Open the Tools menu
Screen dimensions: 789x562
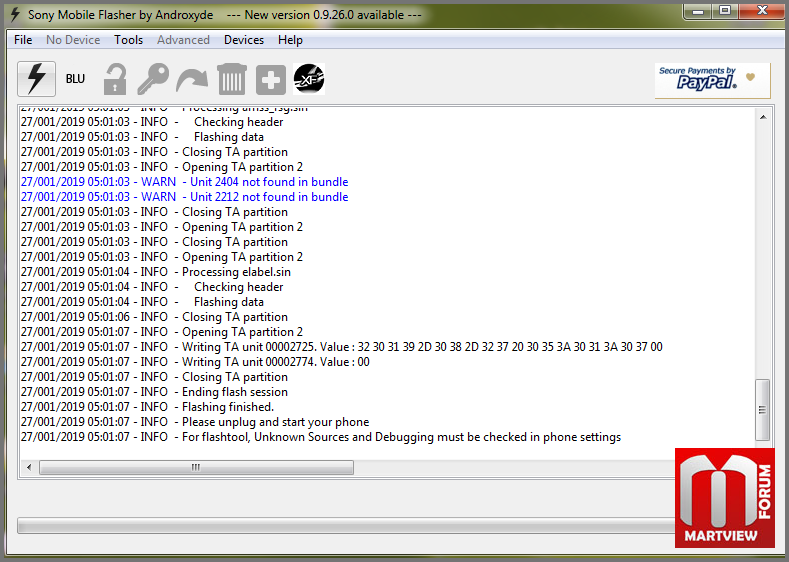click(x=128, y=40)
